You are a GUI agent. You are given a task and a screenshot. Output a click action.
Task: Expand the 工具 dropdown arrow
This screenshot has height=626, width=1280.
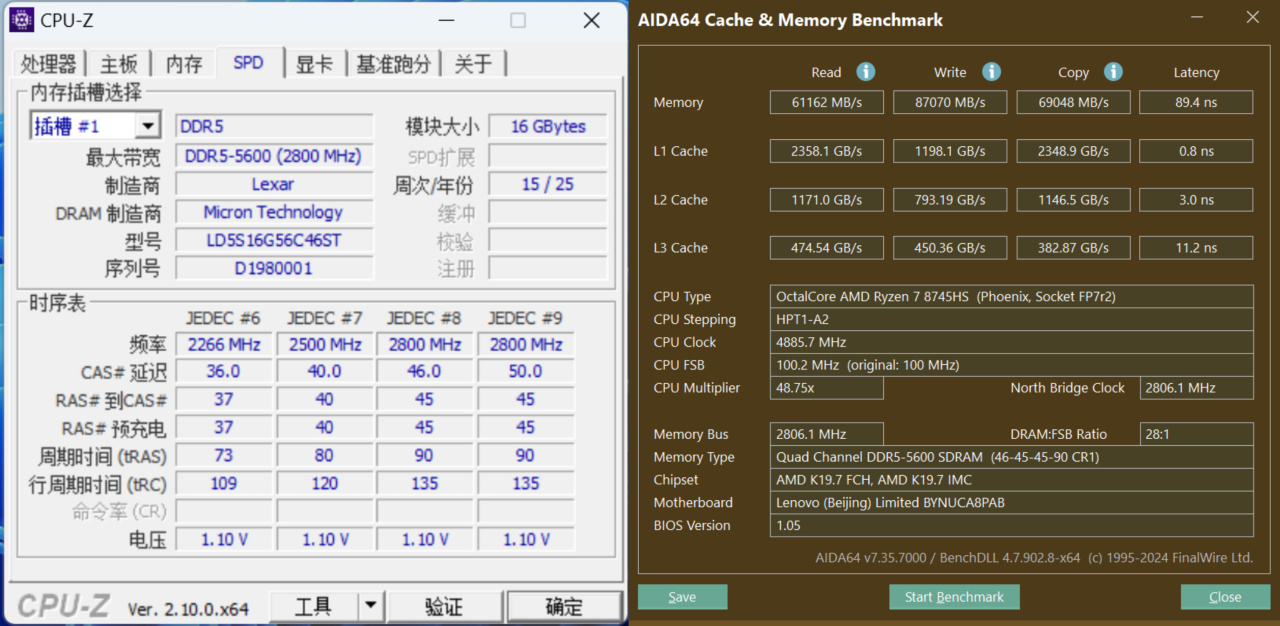[371, 605]
